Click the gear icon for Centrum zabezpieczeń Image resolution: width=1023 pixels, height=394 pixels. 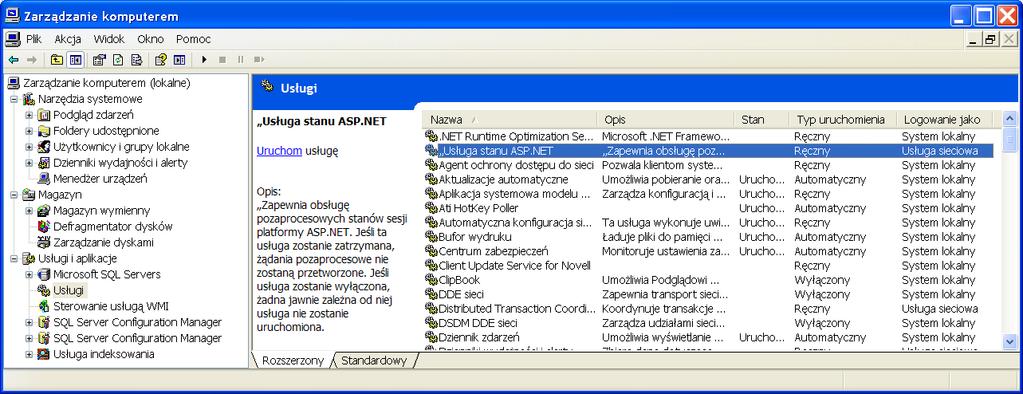point(431,251)
